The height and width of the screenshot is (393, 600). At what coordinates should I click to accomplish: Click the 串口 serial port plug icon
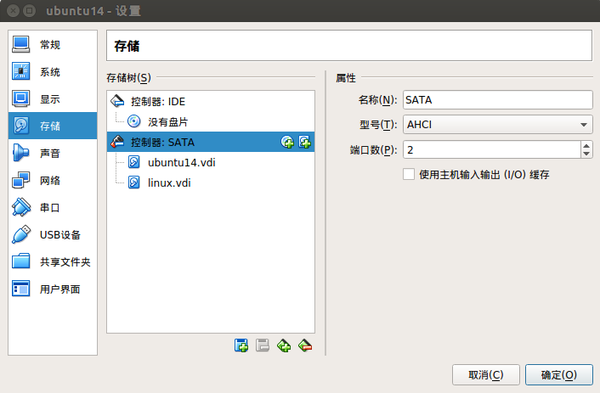(x=21, y=207)
